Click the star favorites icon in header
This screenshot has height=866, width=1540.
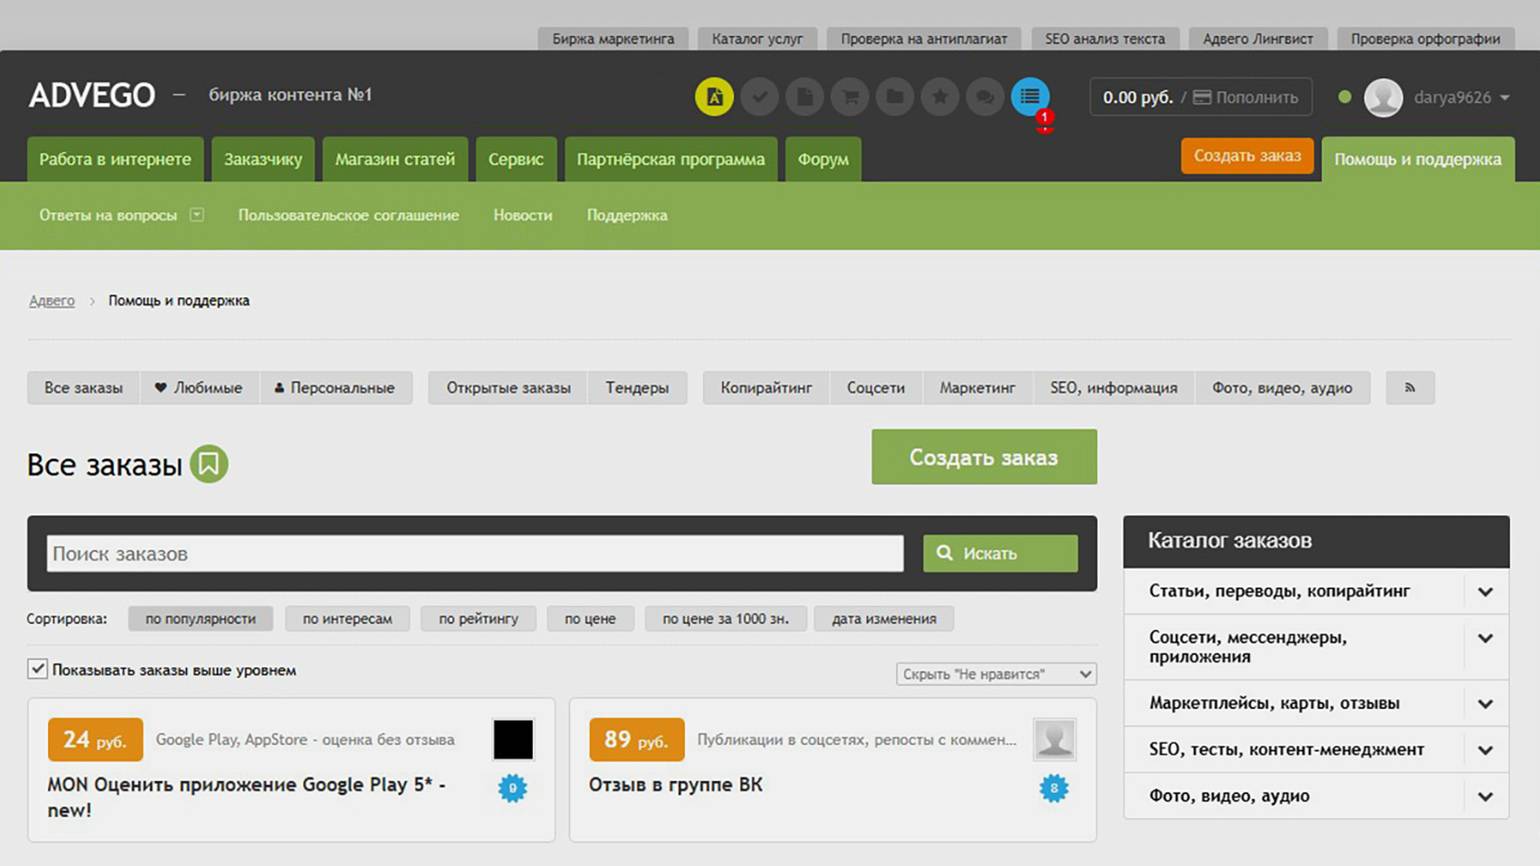pos(940,97)
